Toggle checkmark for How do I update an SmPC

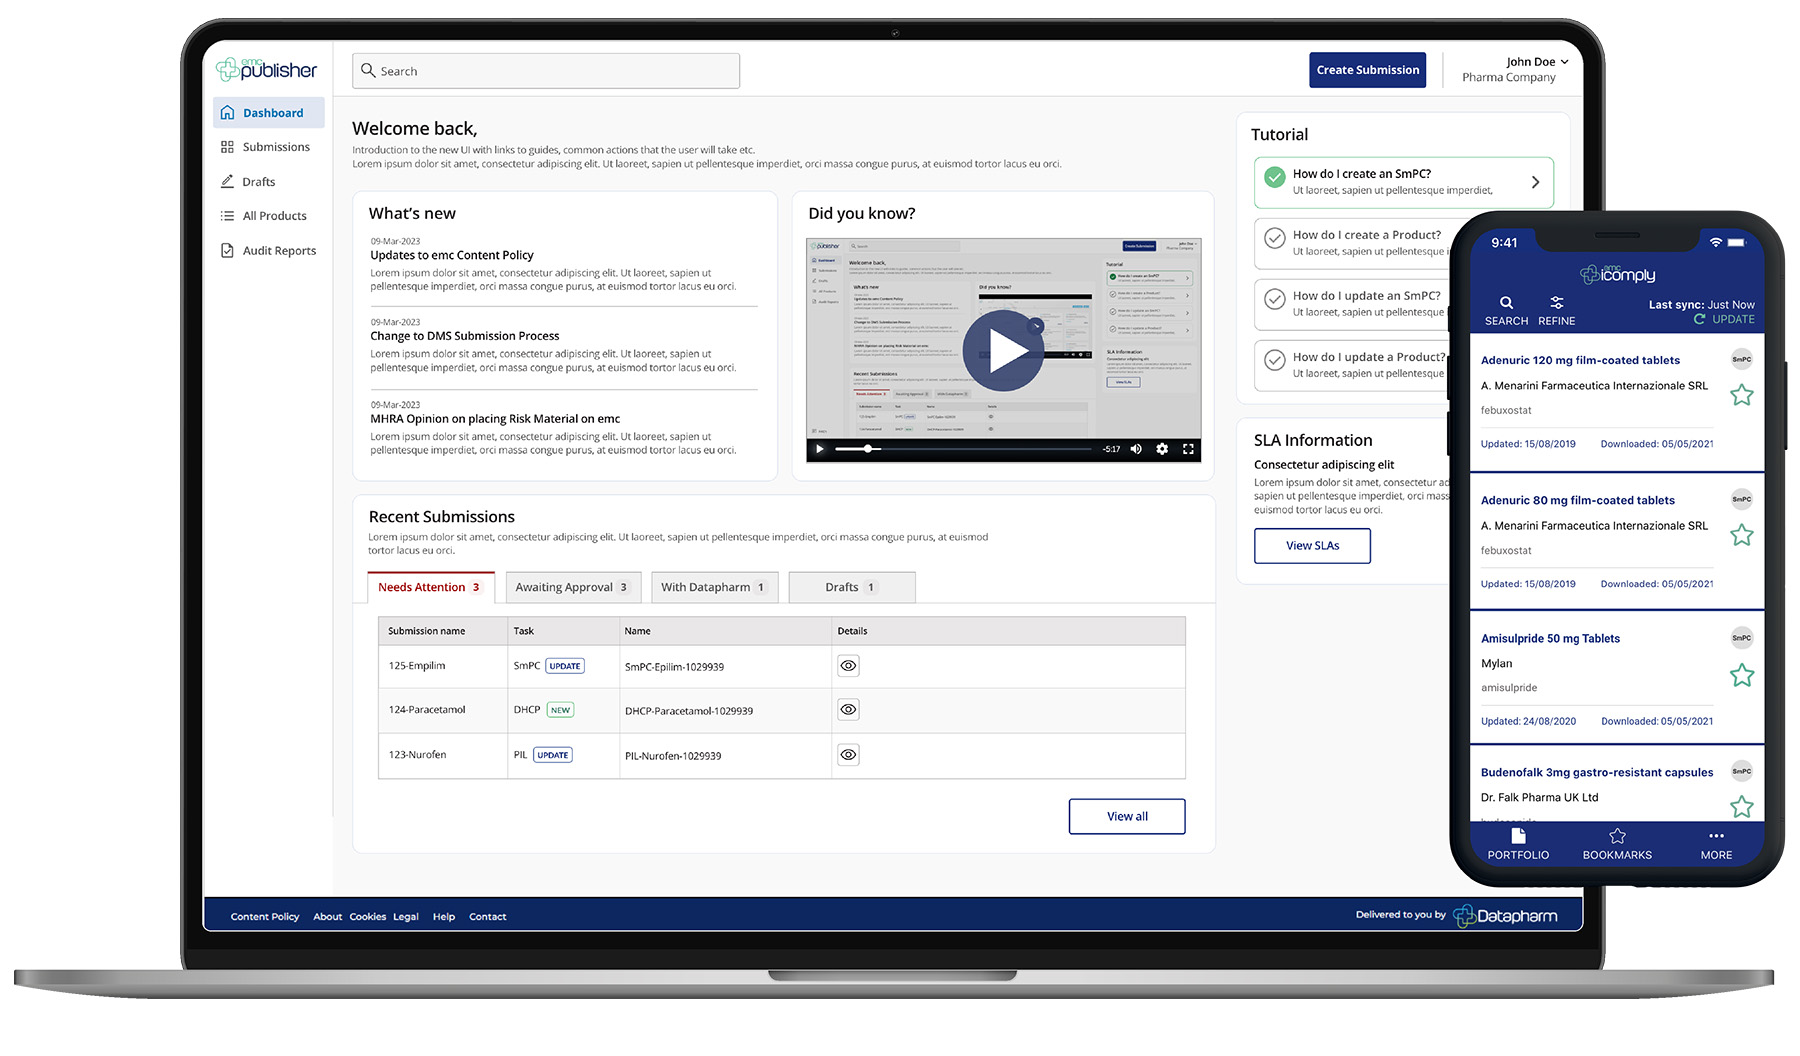[x=1275, y=299]
